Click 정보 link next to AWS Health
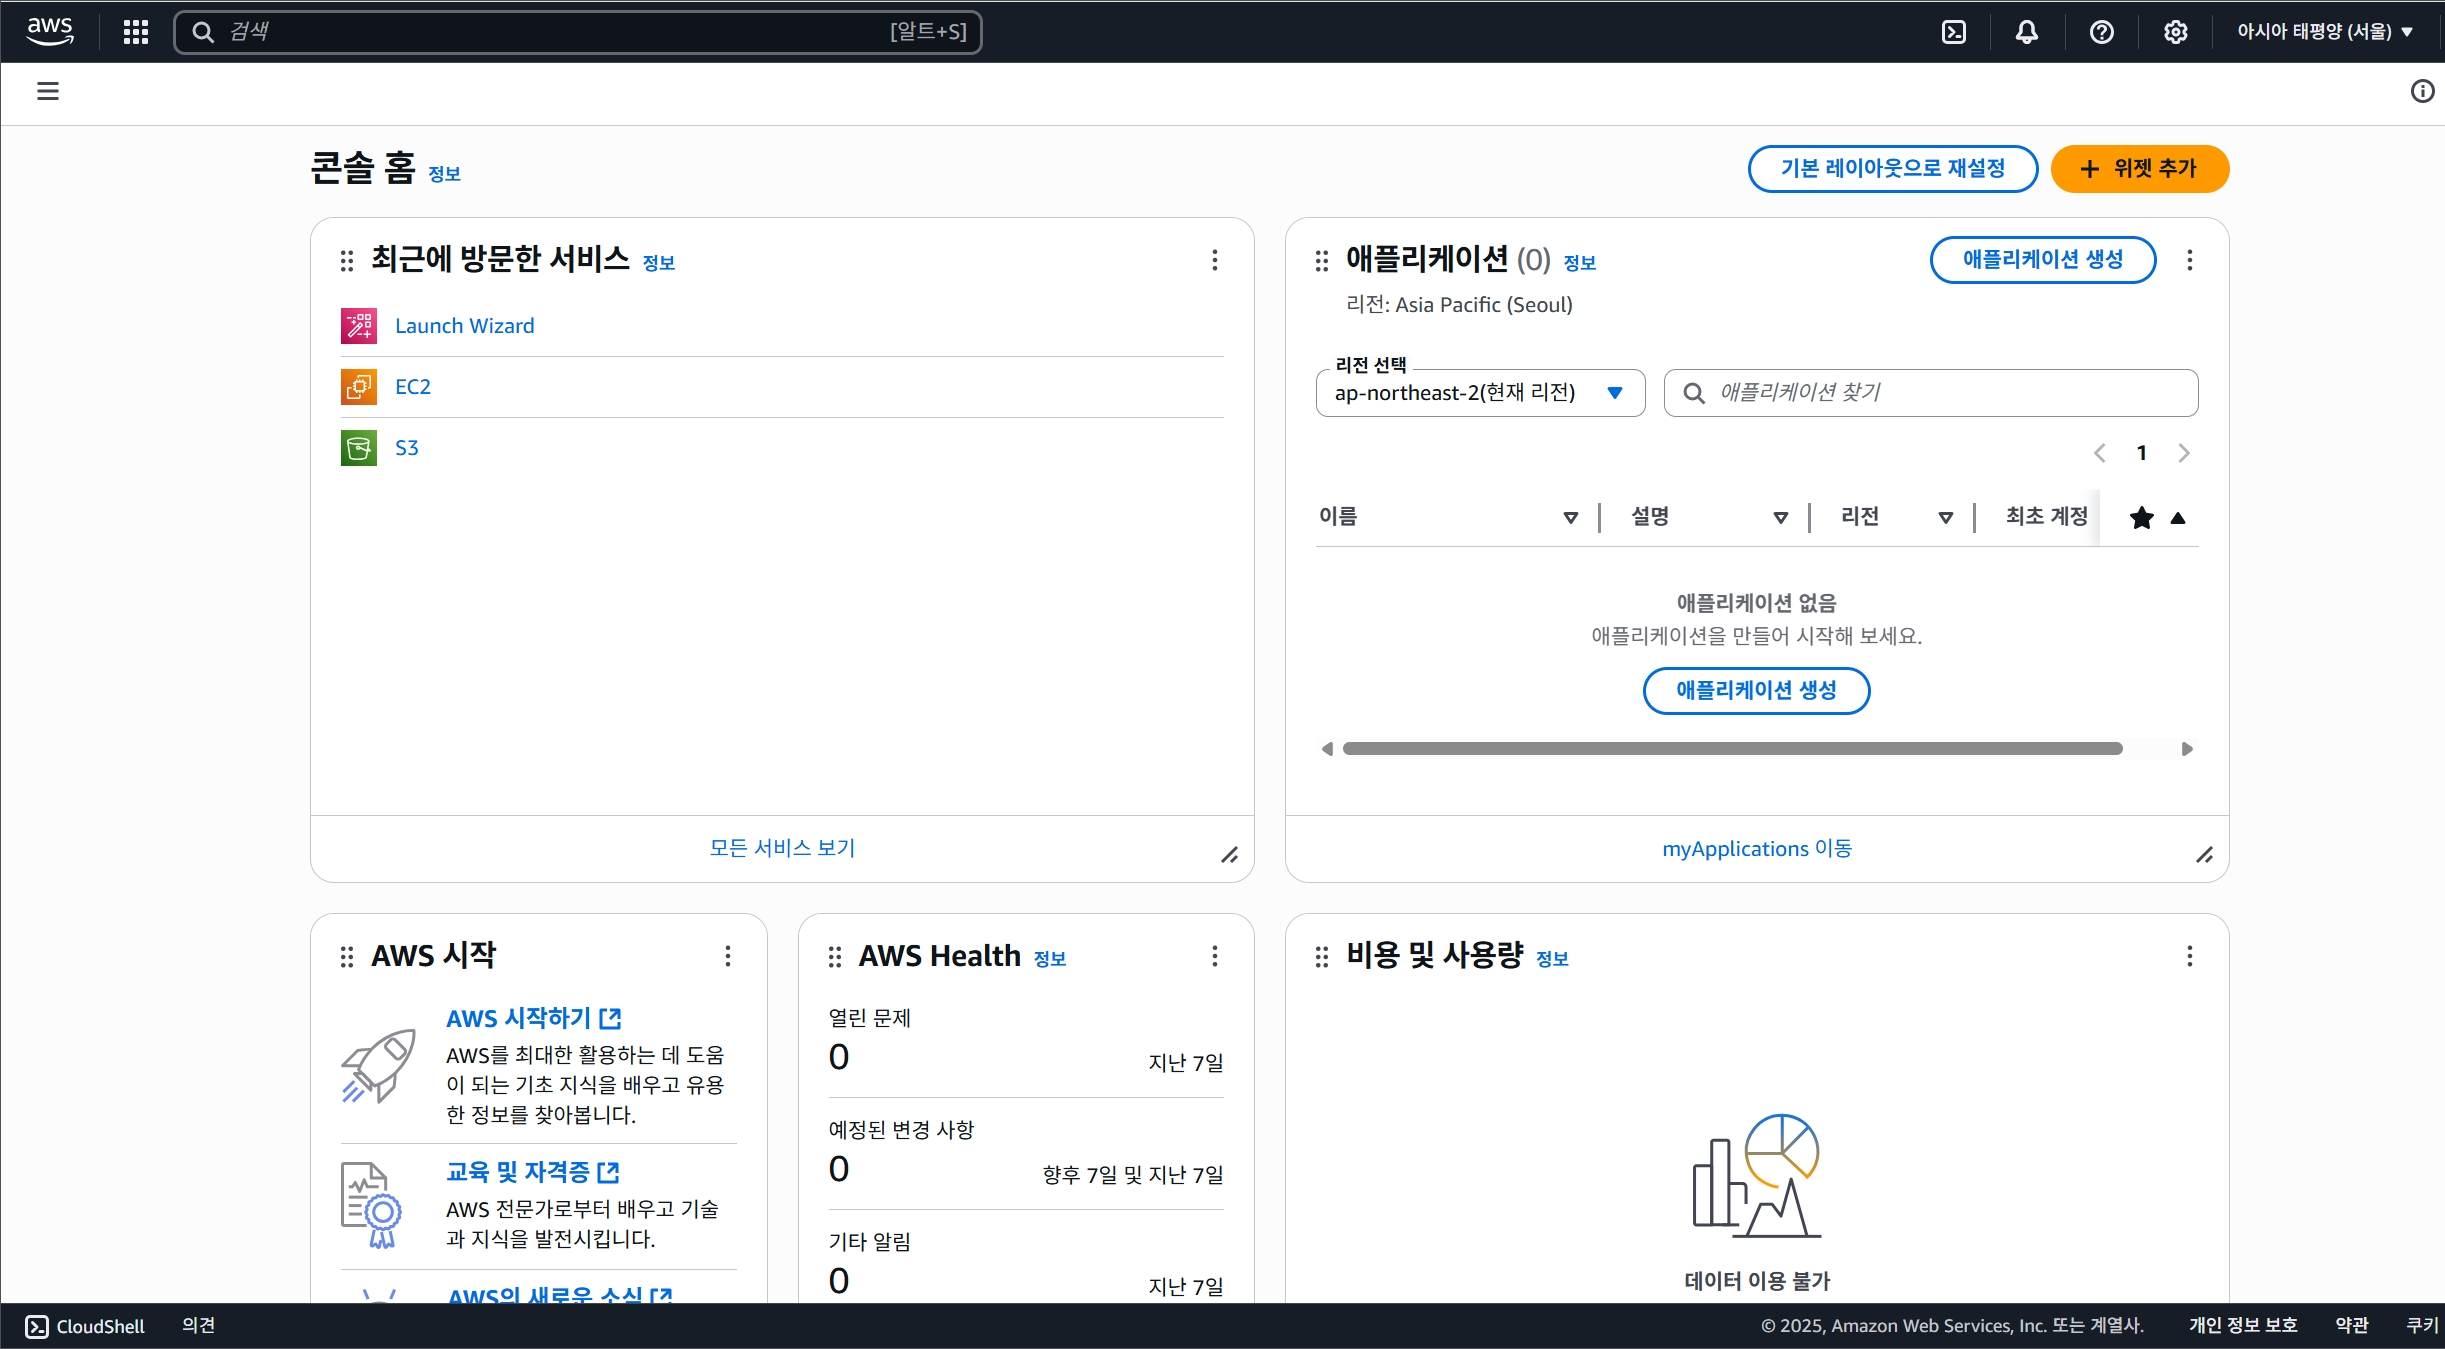 (x=1049, y=959)
